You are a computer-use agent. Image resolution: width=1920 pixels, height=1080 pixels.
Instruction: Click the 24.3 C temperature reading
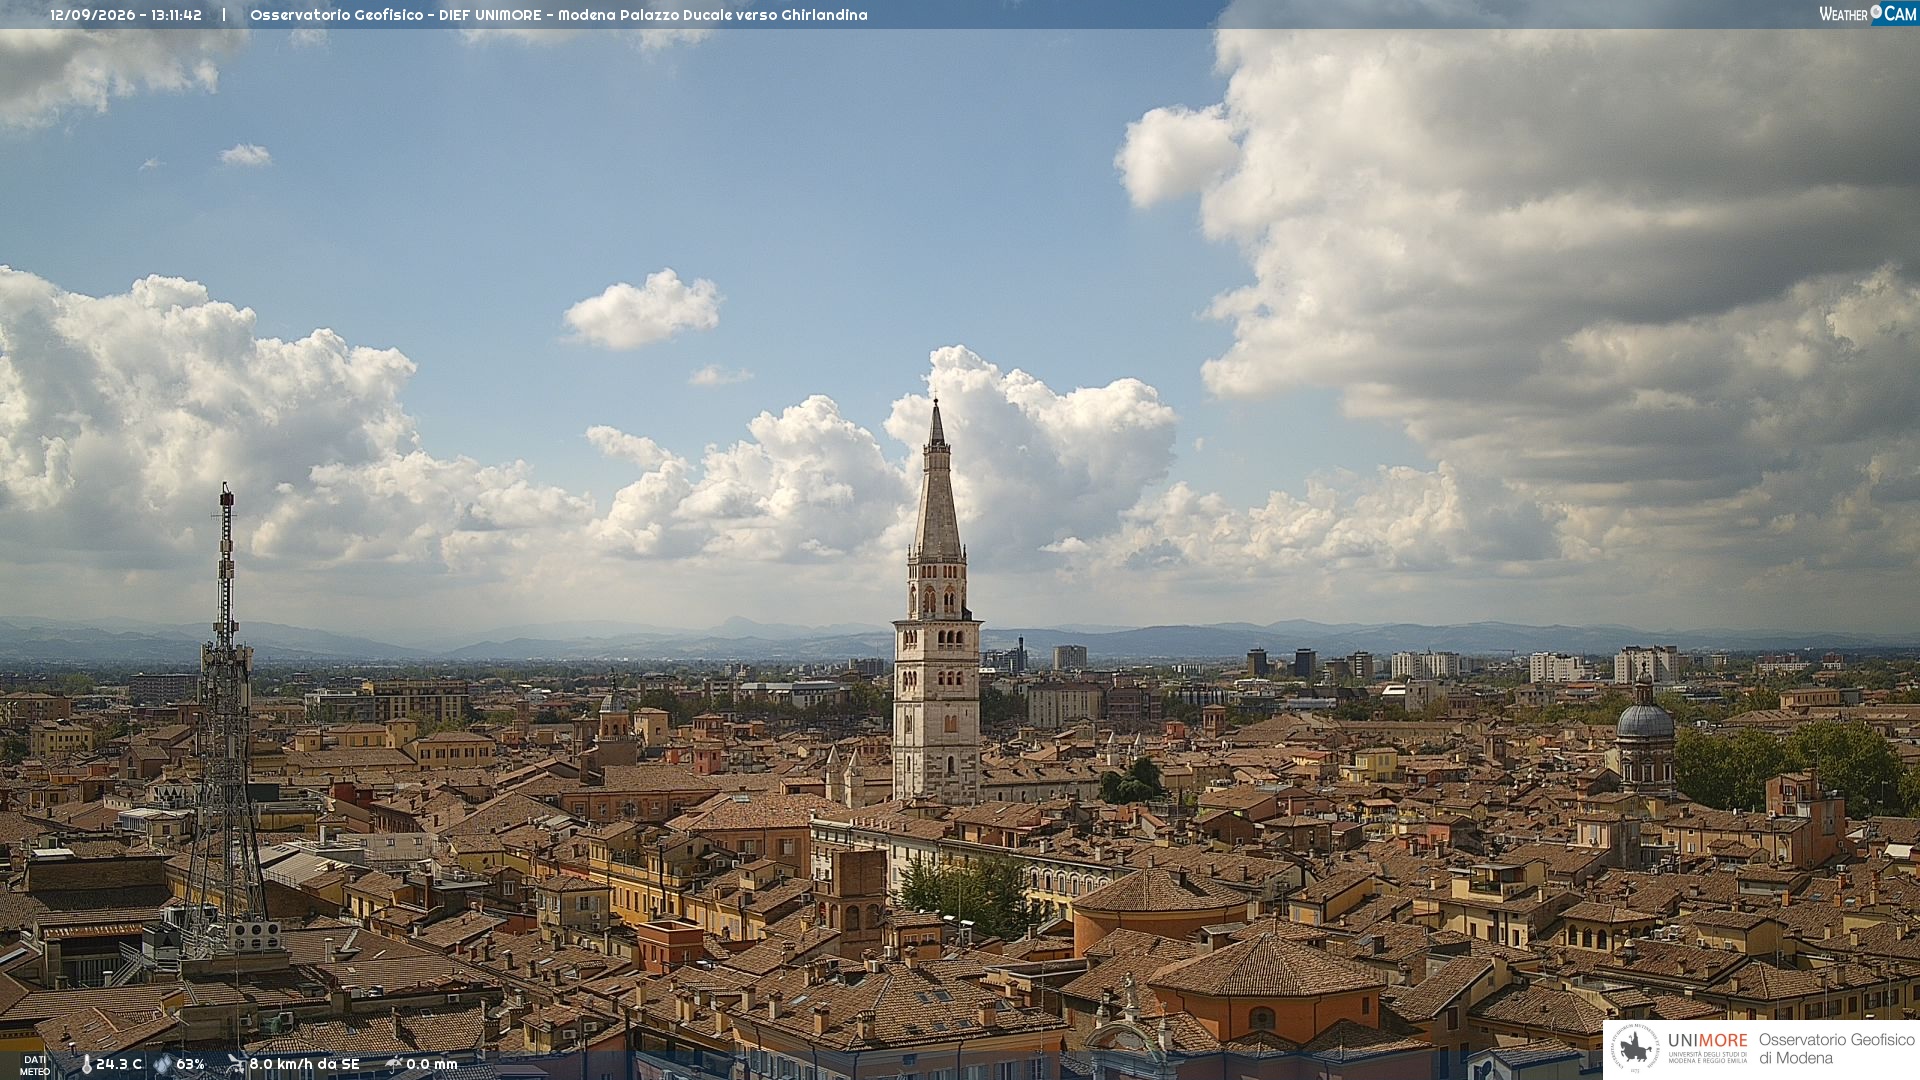(x=119, y=1065)
